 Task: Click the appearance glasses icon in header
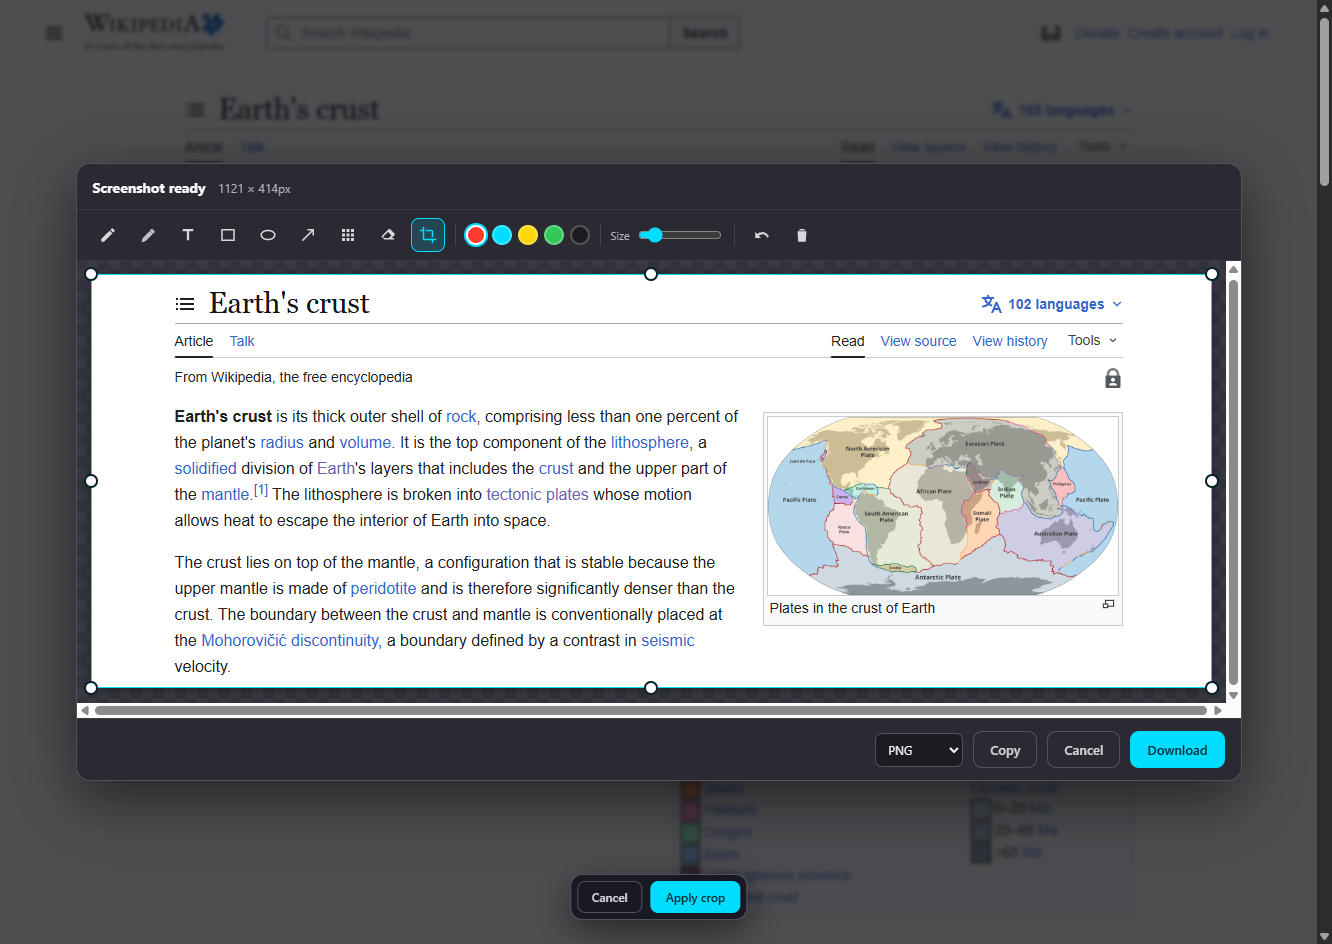click(1050, 33)
